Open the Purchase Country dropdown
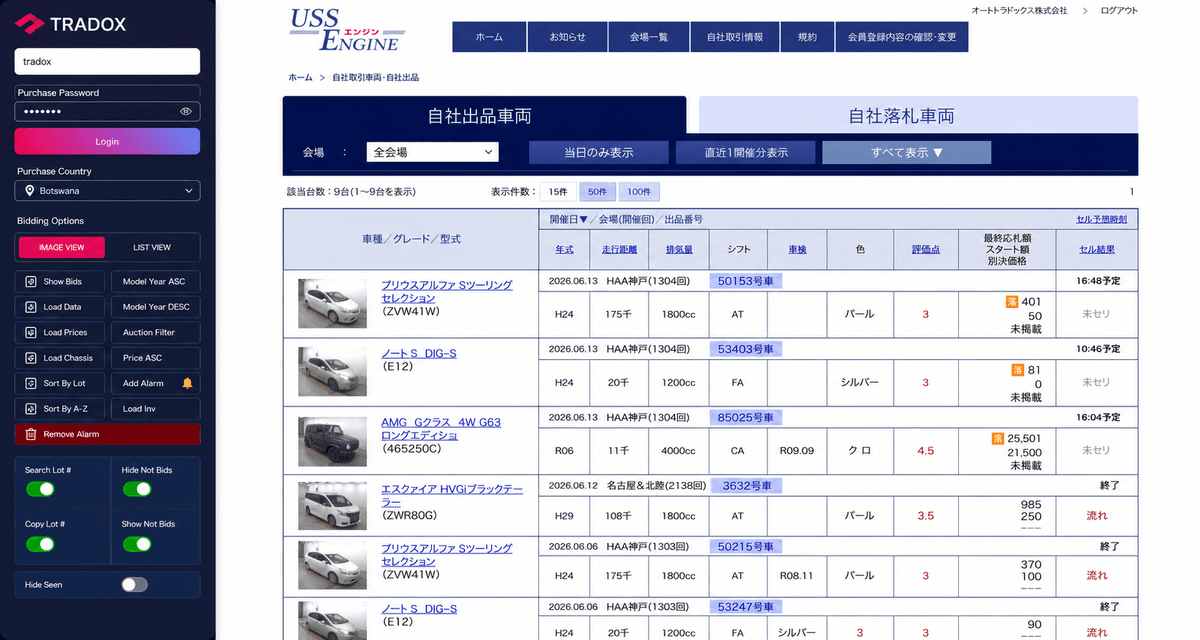 pos(107,191)
